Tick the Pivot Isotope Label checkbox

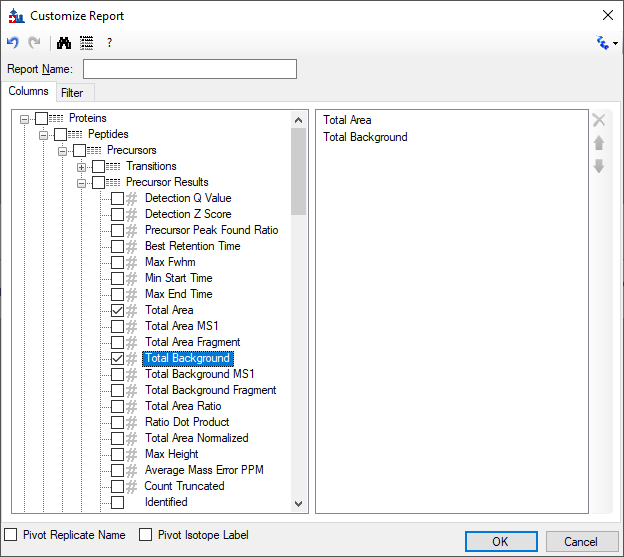pos(146,535)
